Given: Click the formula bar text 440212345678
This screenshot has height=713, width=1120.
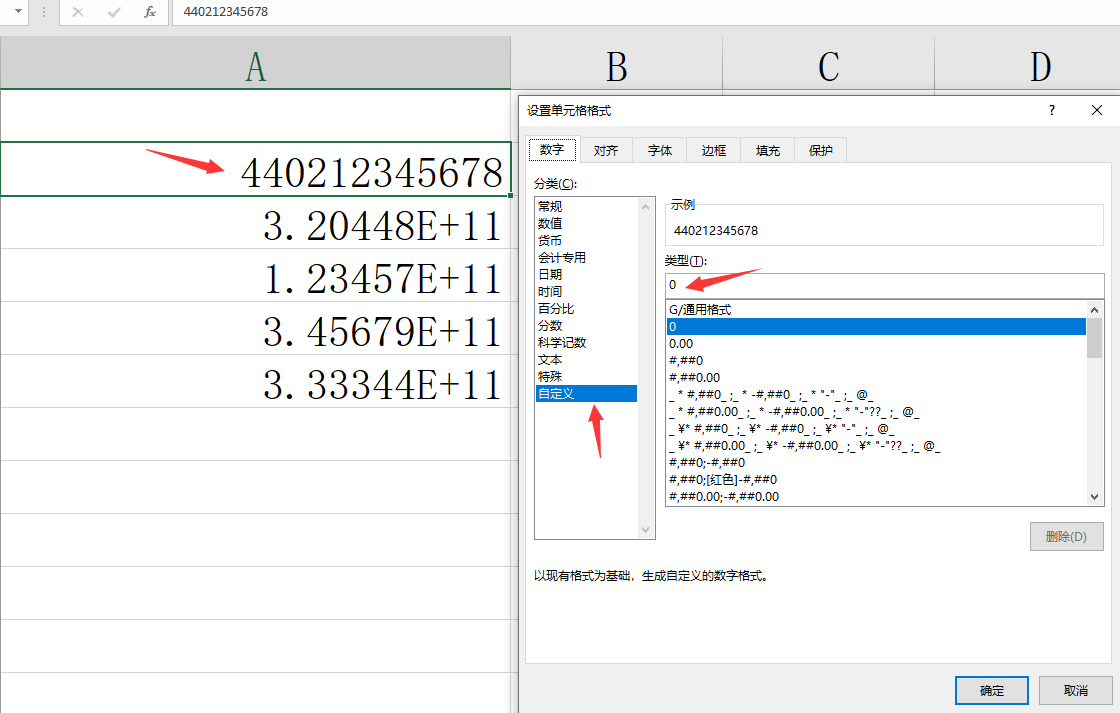Looking at the screenshot, I should click(226, 12).
